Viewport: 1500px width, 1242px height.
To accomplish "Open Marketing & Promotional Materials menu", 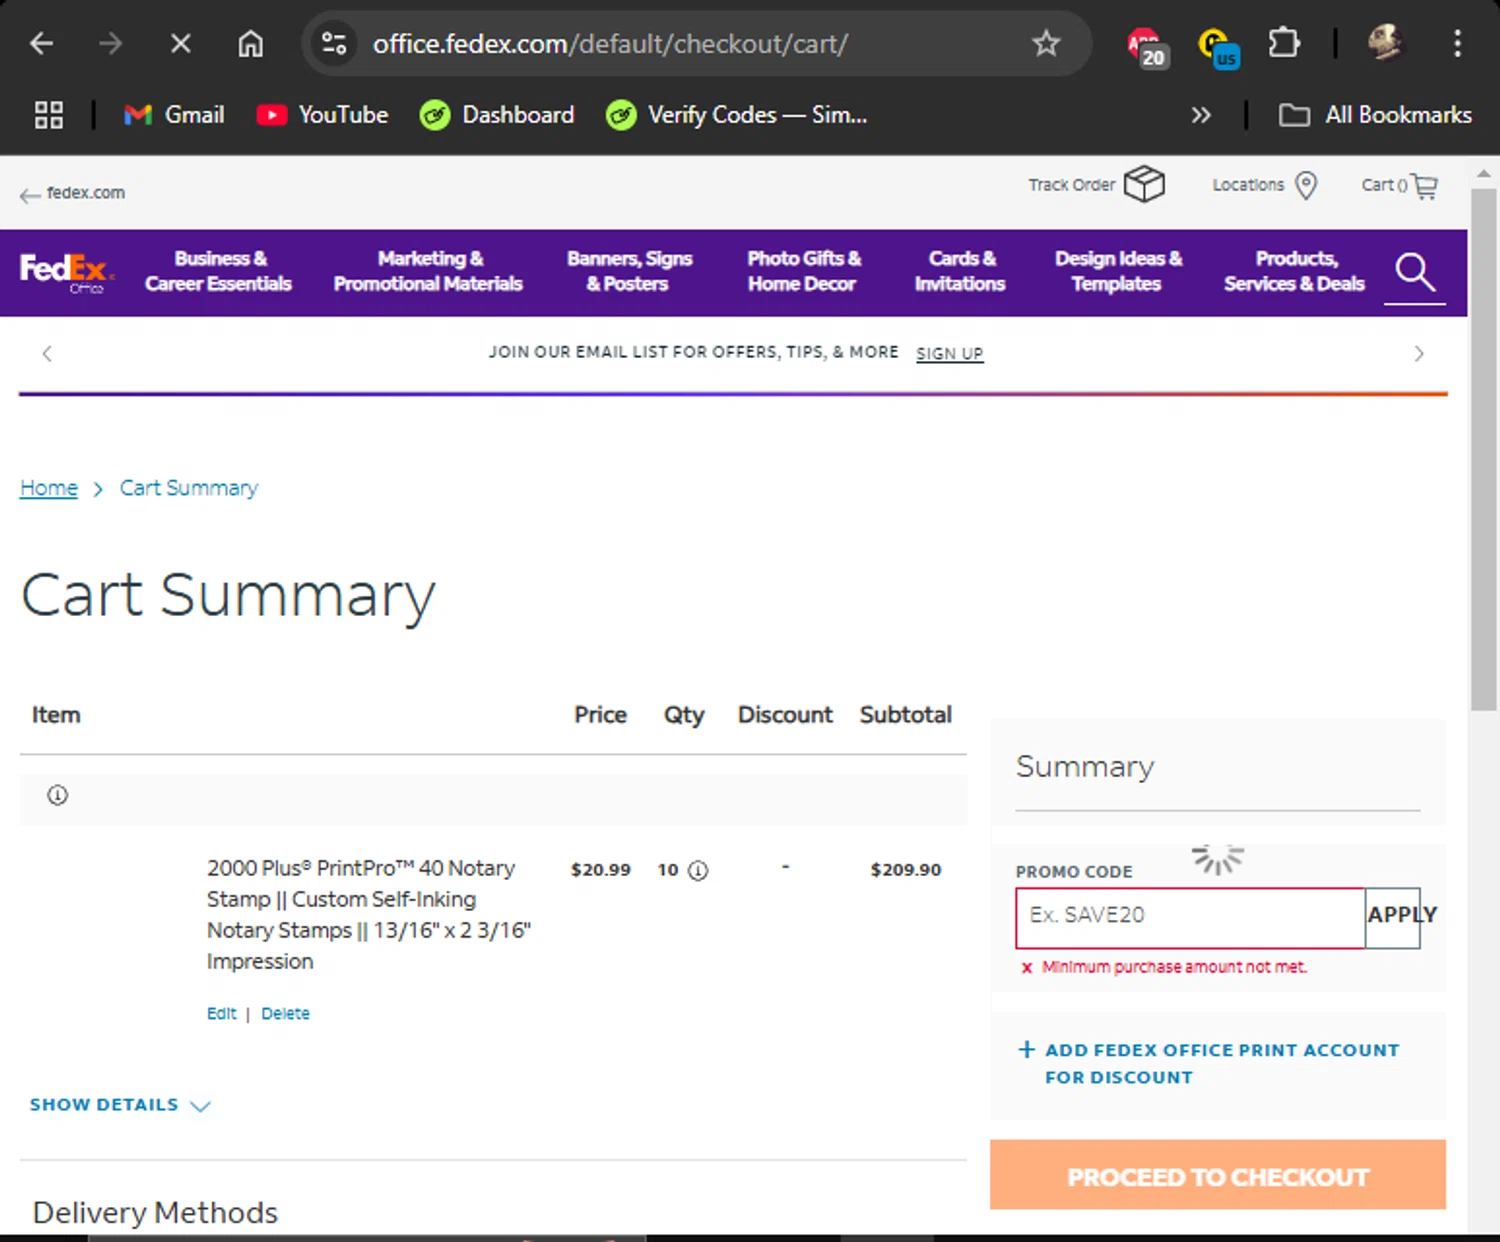I will (428, 271).
